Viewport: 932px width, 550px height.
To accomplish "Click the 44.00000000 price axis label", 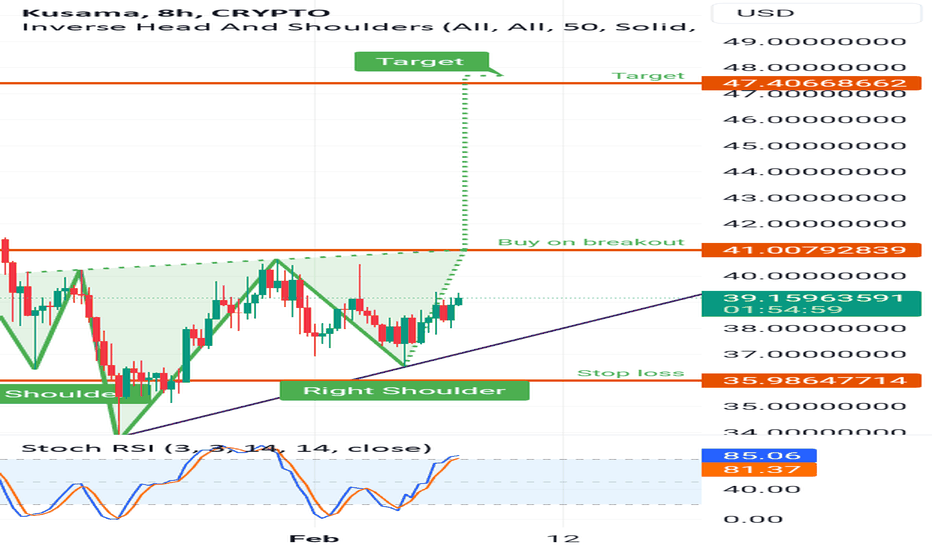I will pos(815,172).
